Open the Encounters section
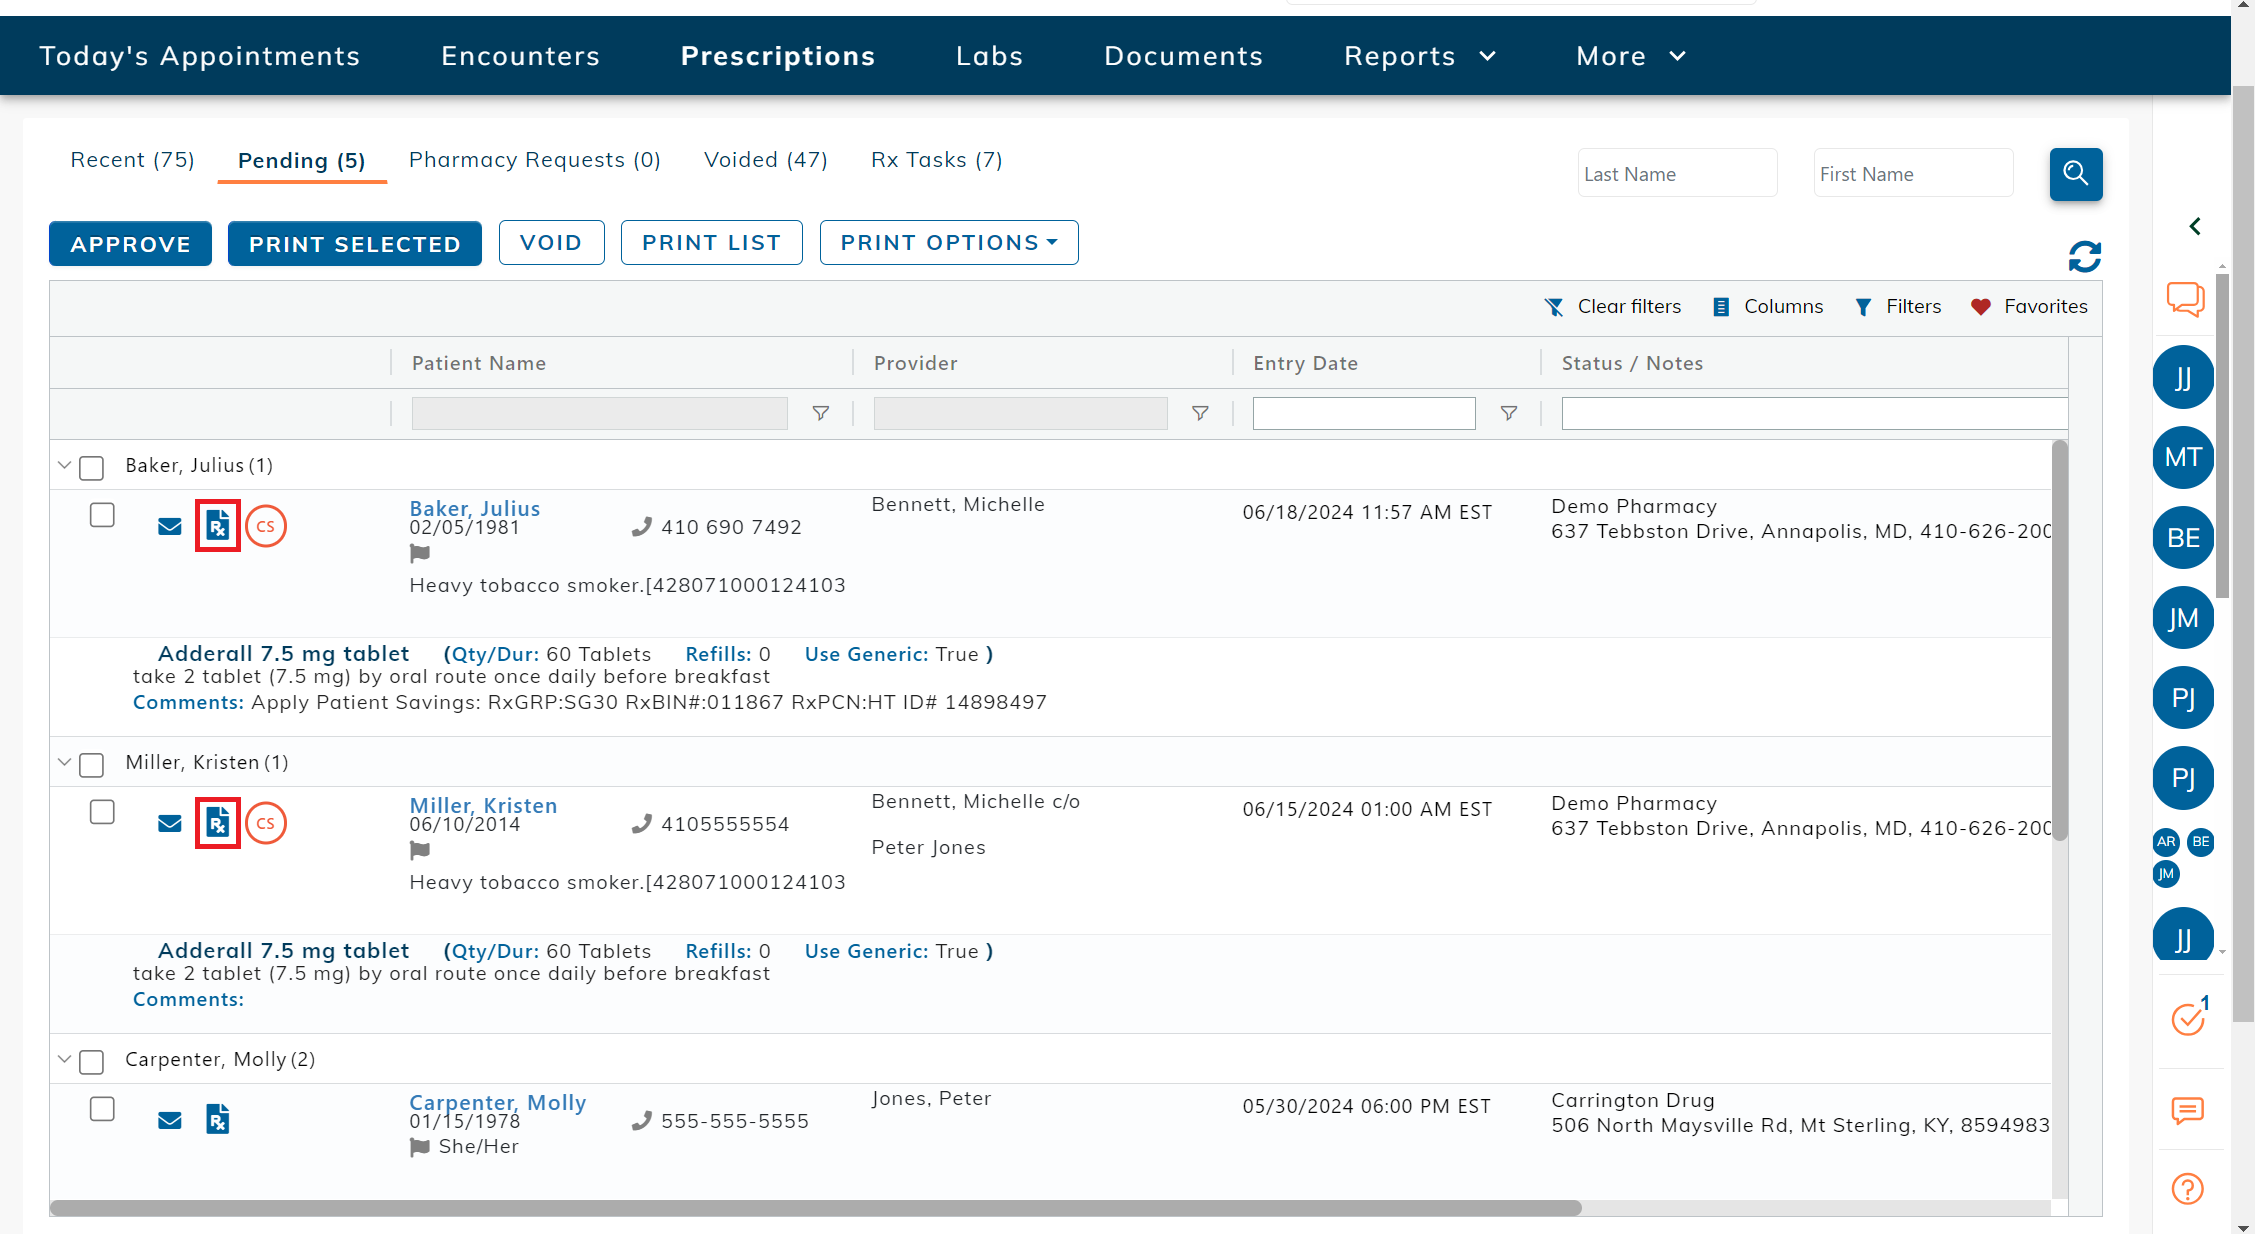 pos(521,56)
